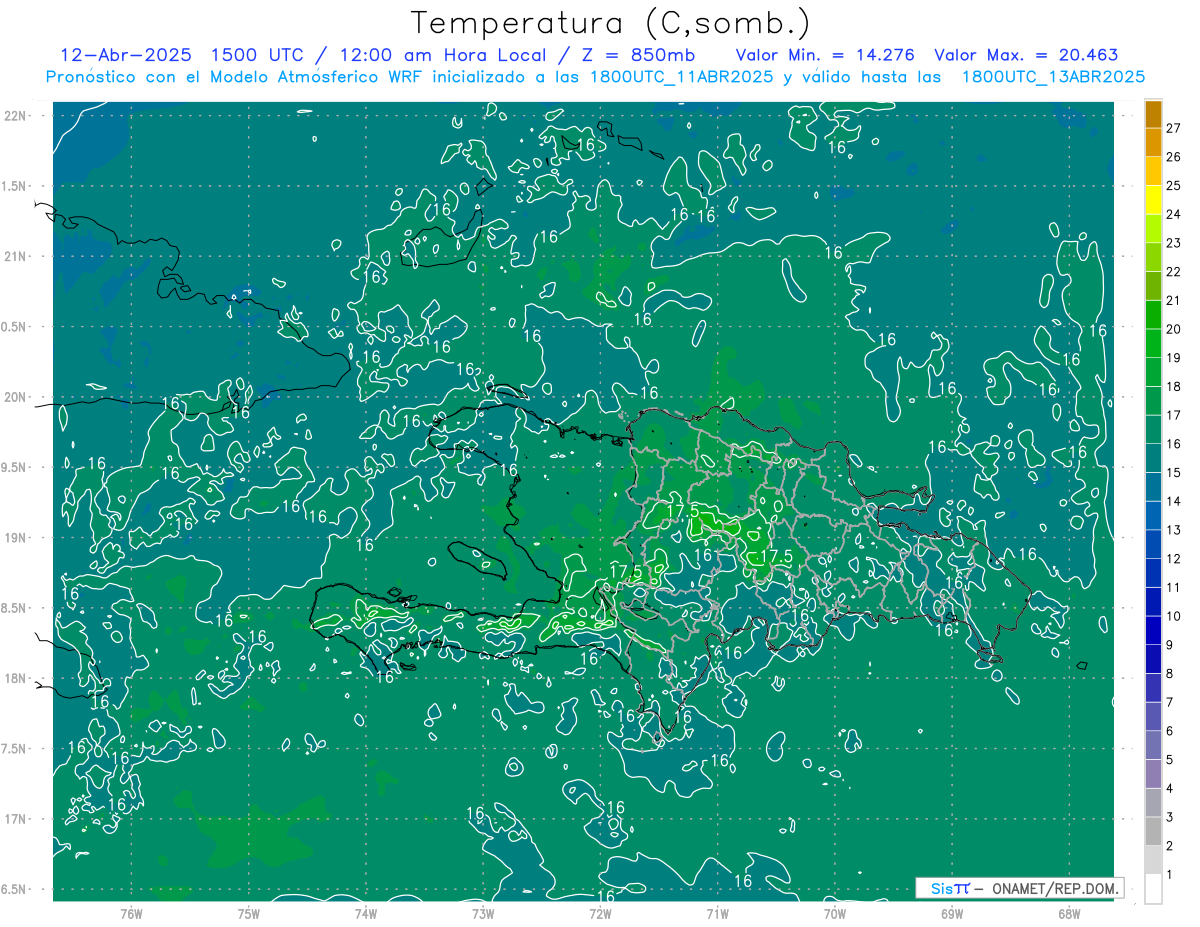Click the '73W' longitude axis label
1200x927 pixels.
pyautogui.click(x=483, y=913)
